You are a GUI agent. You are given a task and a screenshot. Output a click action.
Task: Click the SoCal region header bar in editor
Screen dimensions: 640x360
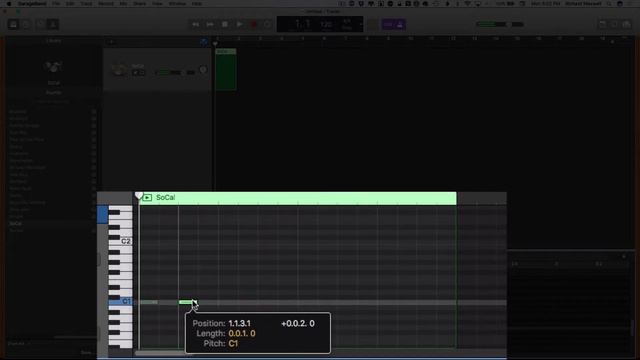(x=298, y=198)
